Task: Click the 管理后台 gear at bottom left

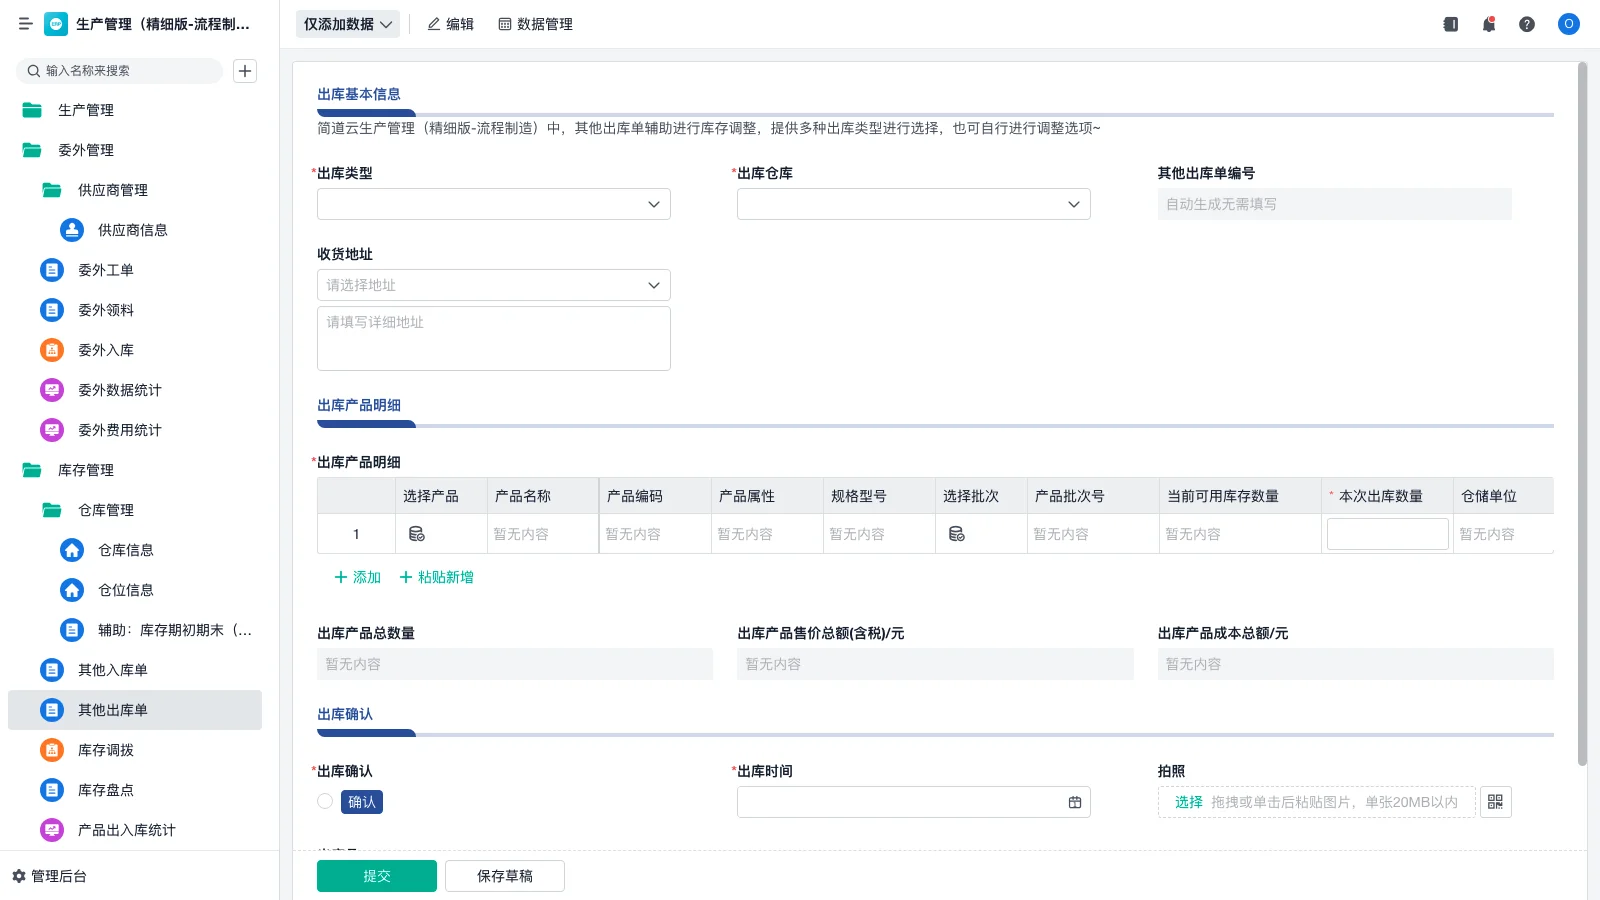Action: click(18, 876)
